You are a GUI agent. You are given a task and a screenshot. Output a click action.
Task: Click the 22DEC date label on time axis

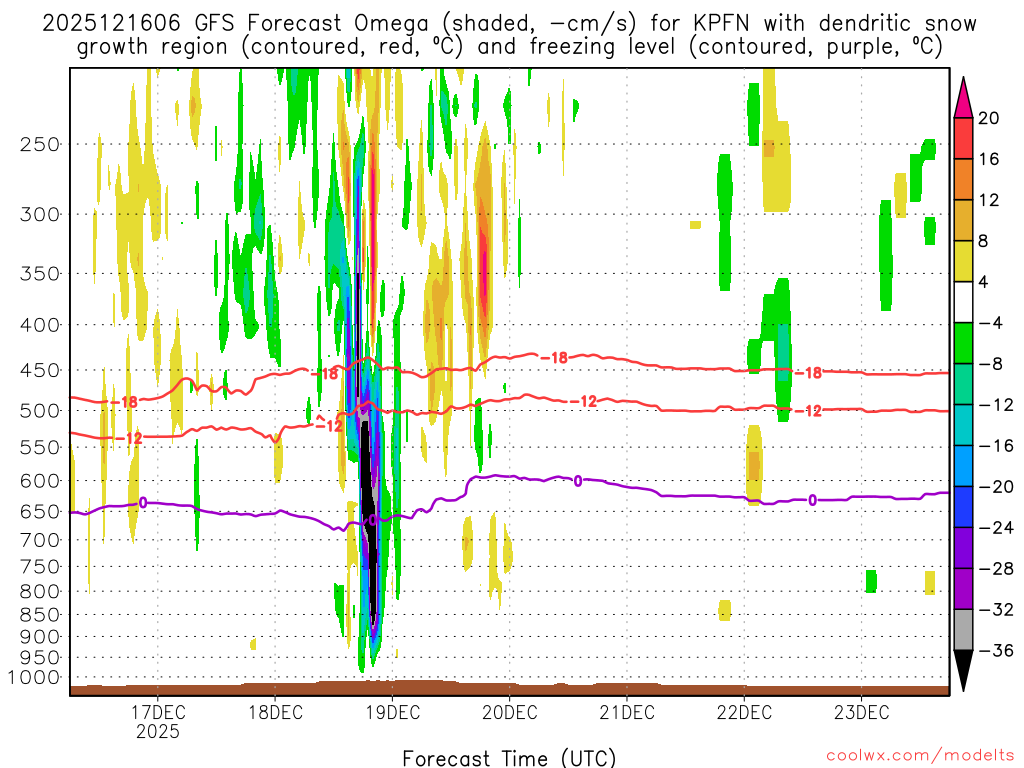tap(744, 712)
